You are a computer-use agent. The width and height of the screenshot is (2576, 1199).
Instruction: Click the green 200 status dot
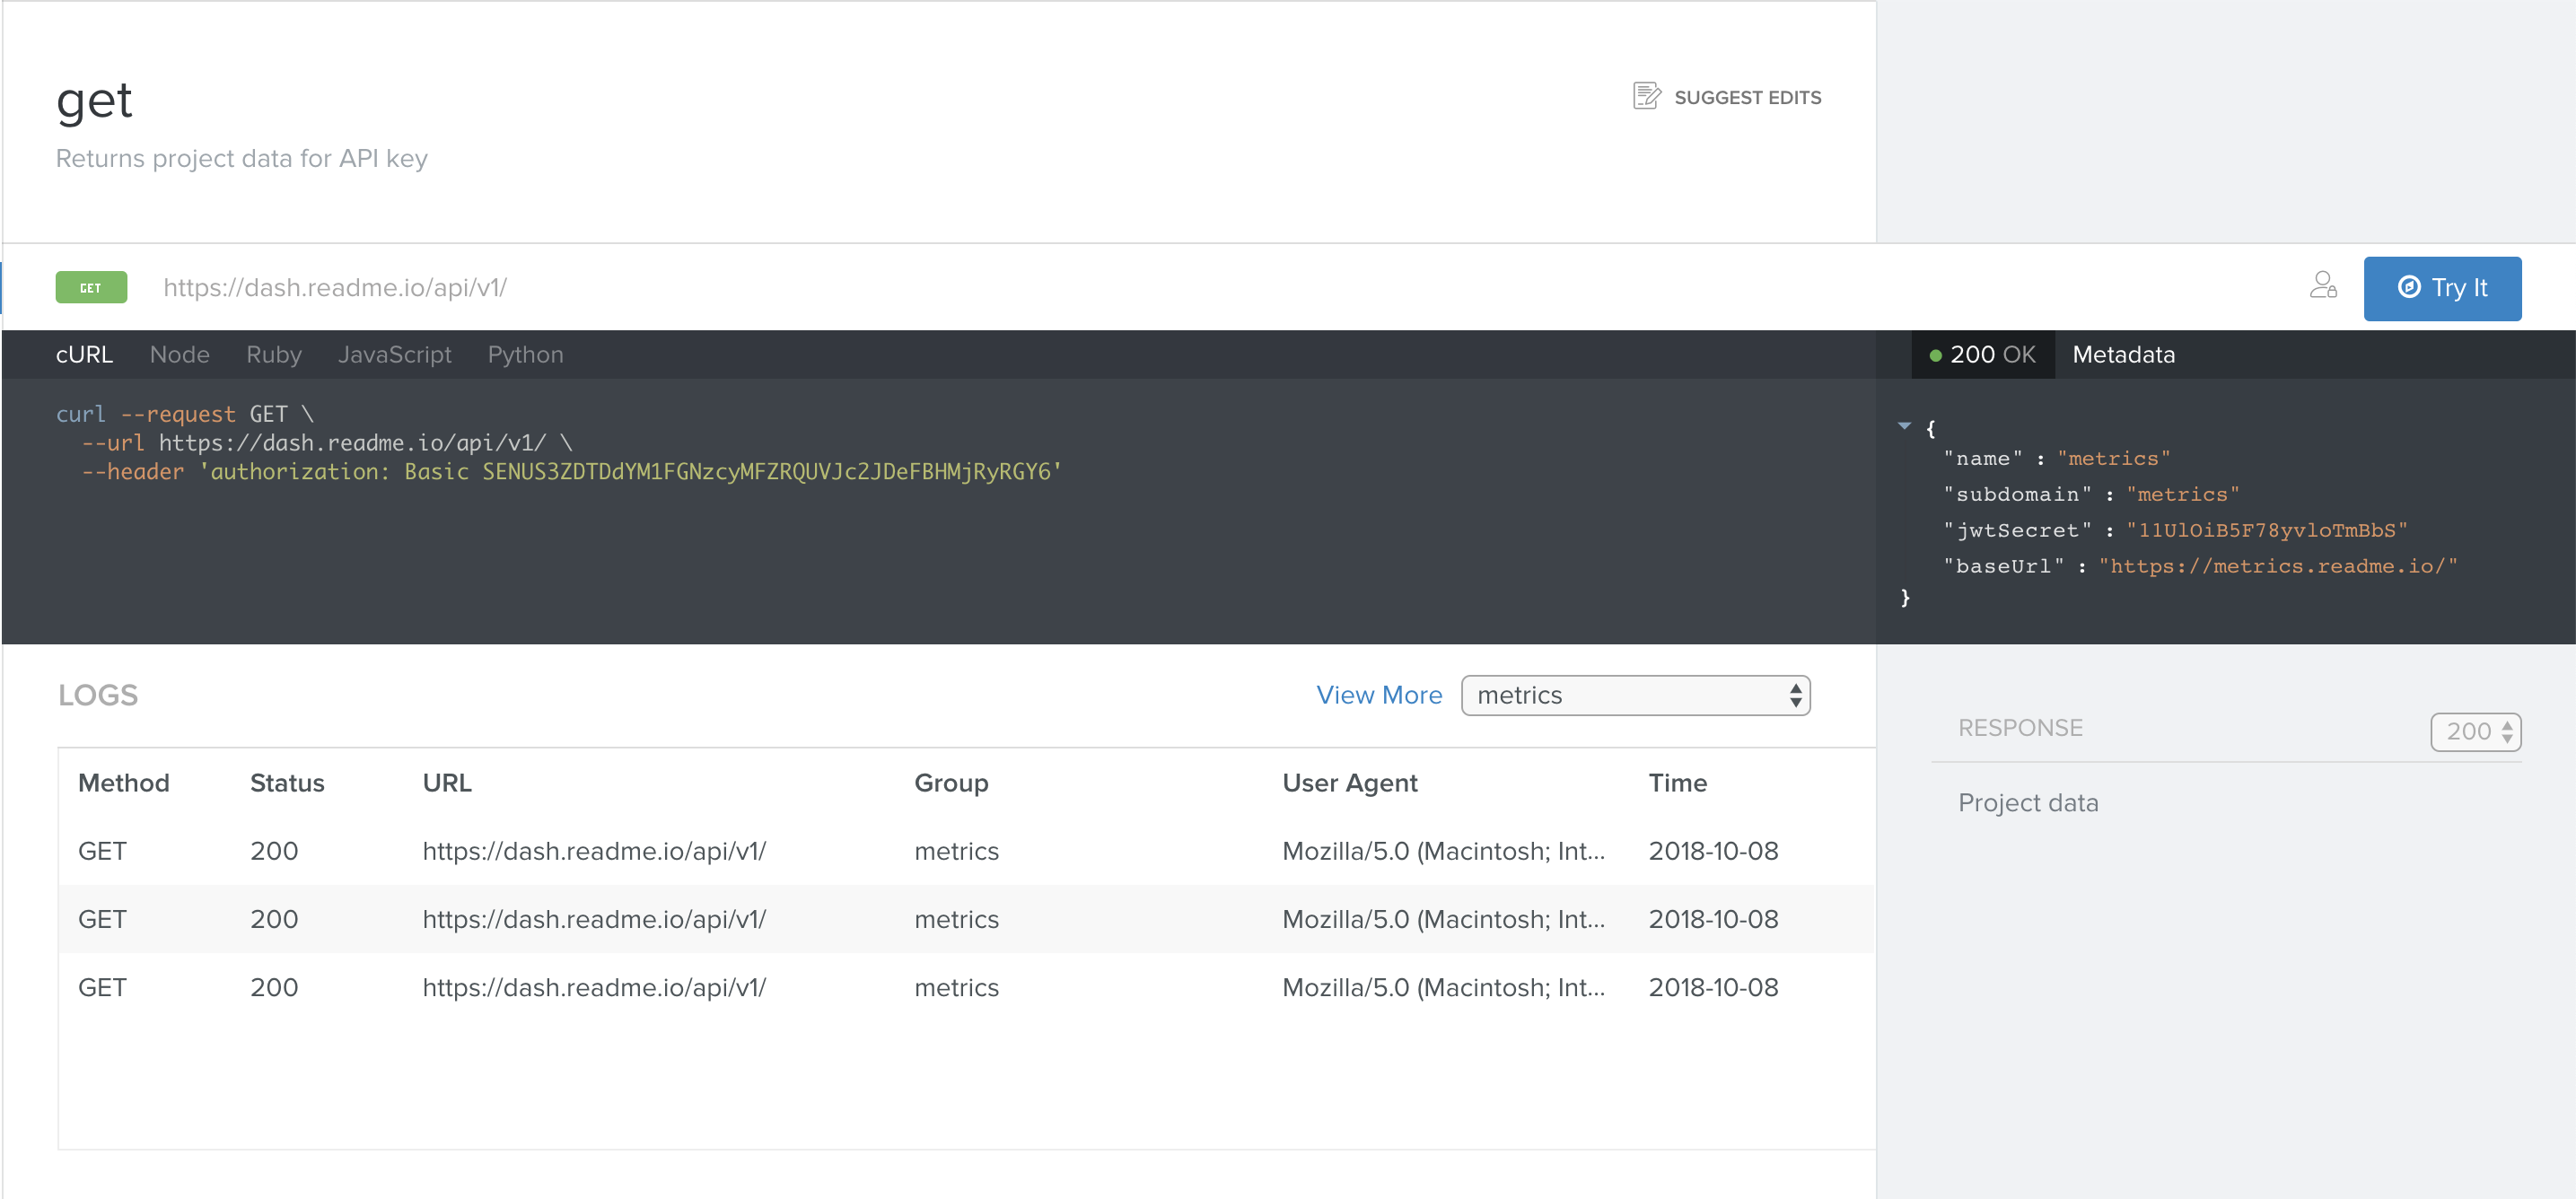pyautogui.click(x=1935, y=355)
